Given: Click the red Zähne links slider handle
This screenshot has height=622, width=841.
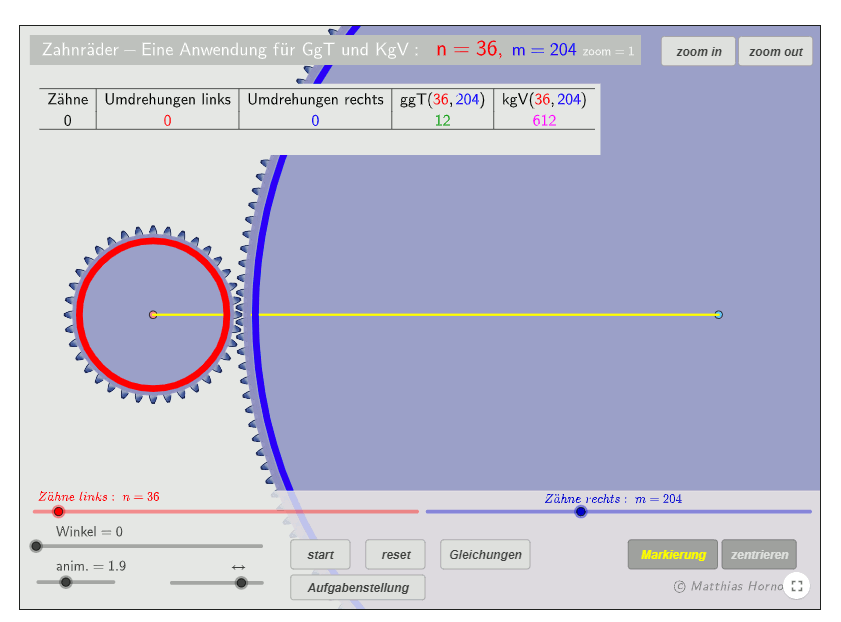Looking at the screenshot, I should [58, 512].
